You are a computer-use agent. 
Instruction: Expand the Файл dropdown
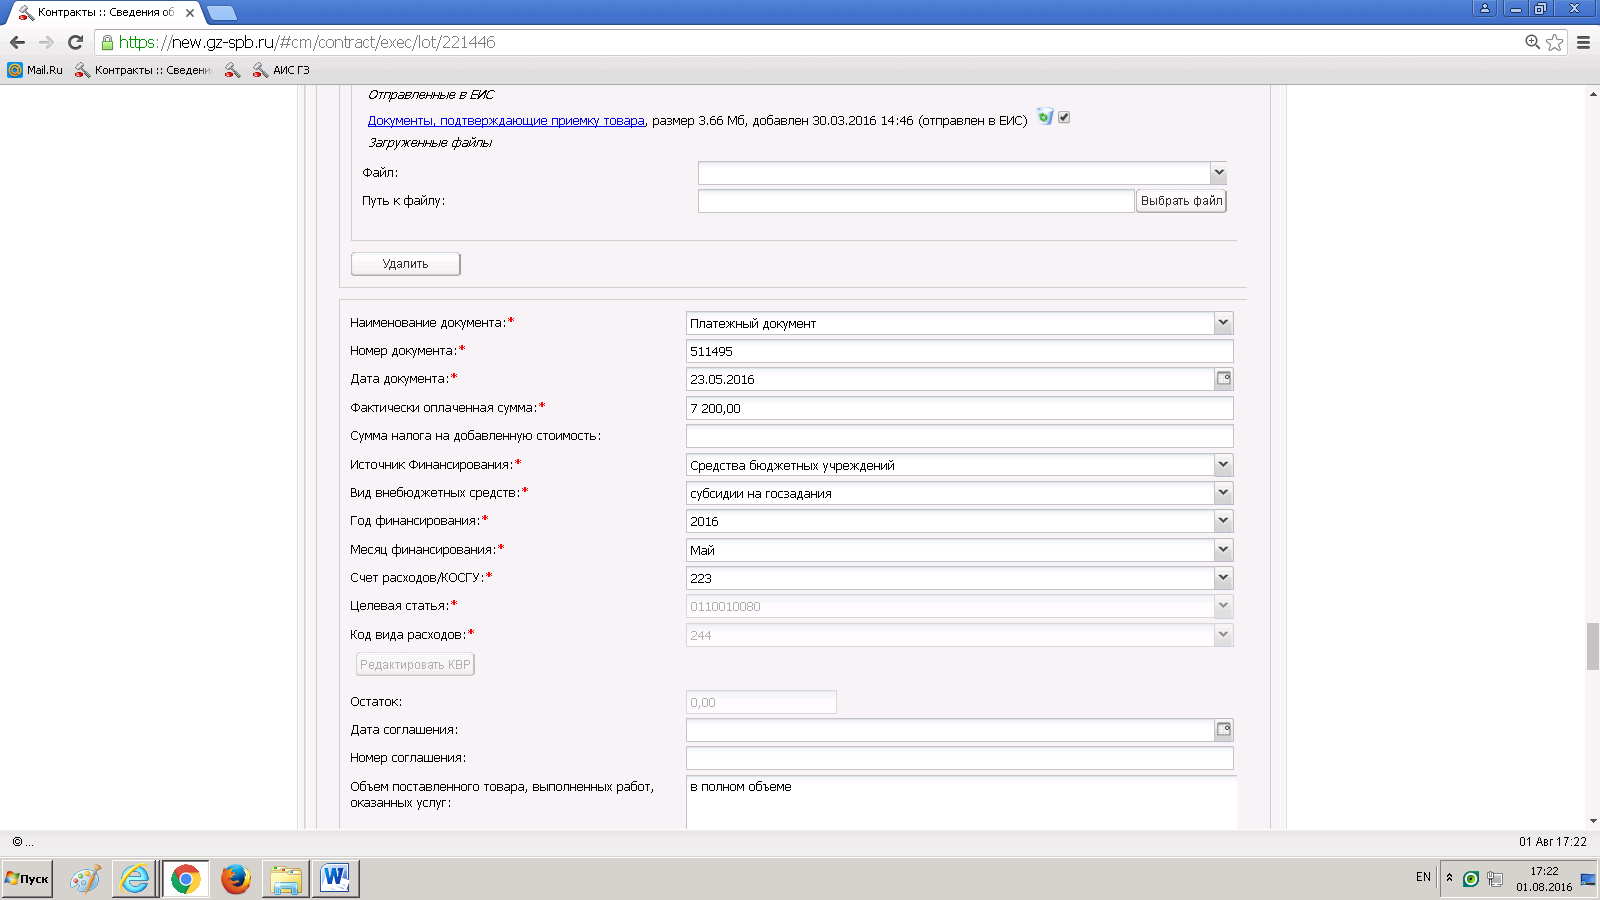1218,173
